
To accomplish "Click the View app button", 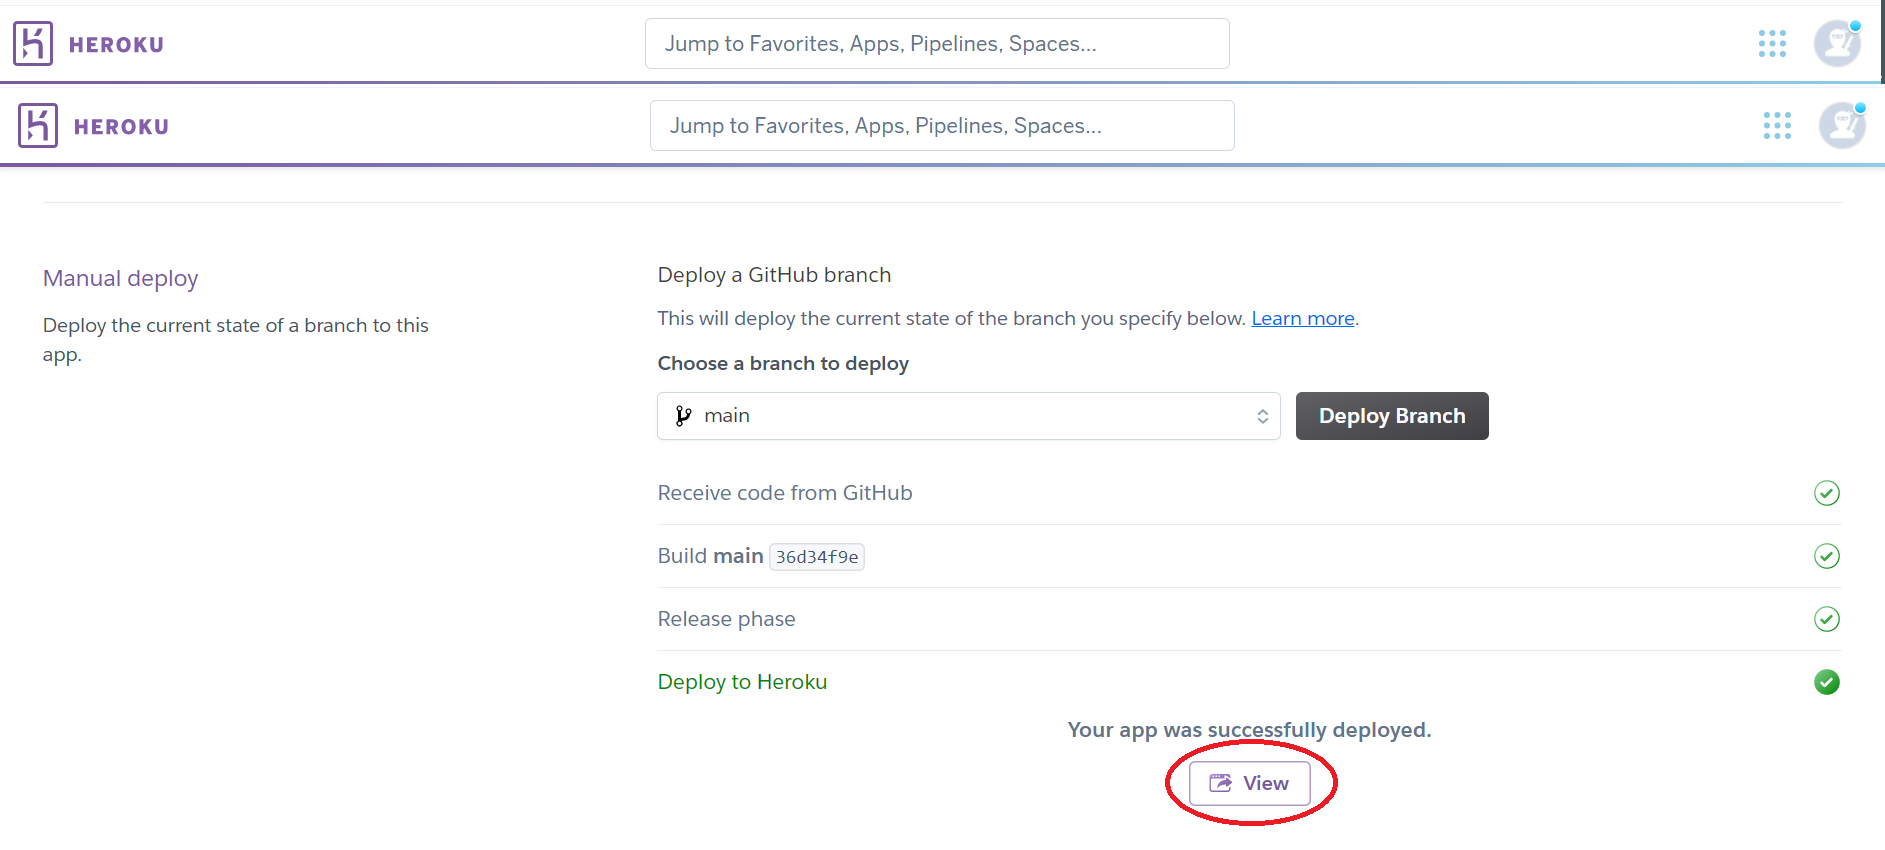I will 1249,783.
